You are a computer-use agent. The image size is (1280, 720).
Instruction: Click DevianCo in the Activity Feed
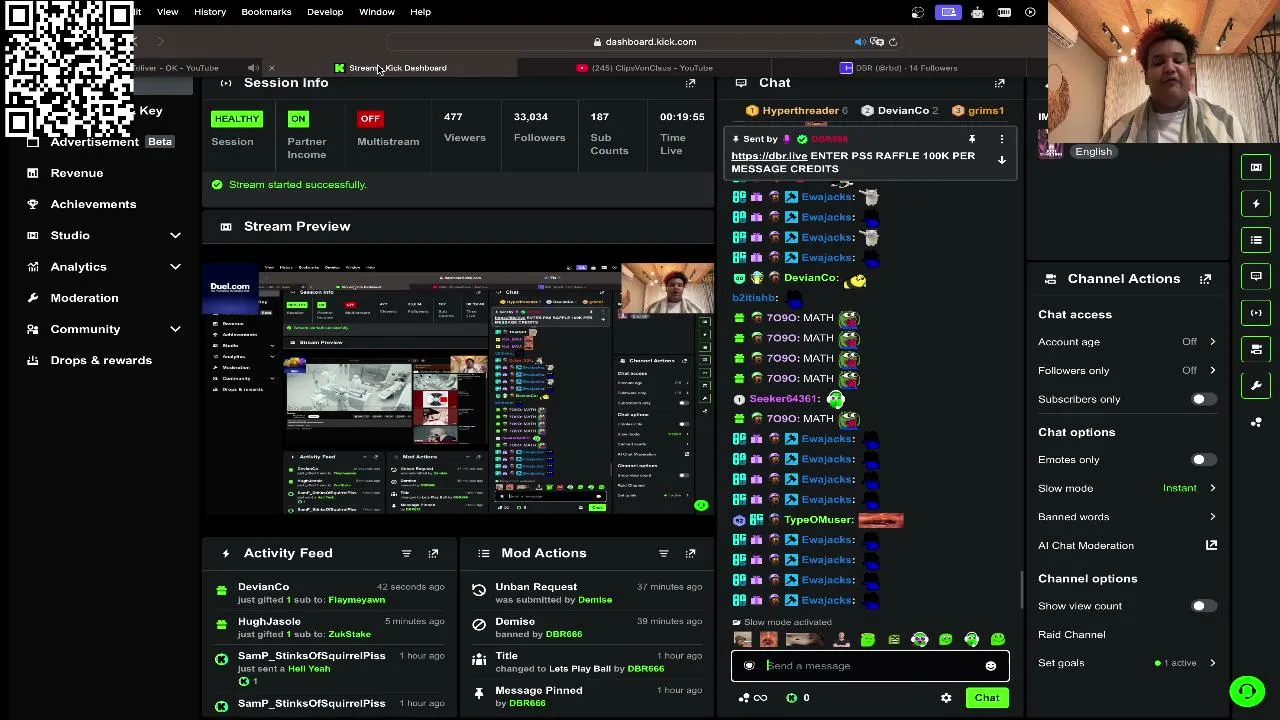pyautogui.click(x=263, y=587)
